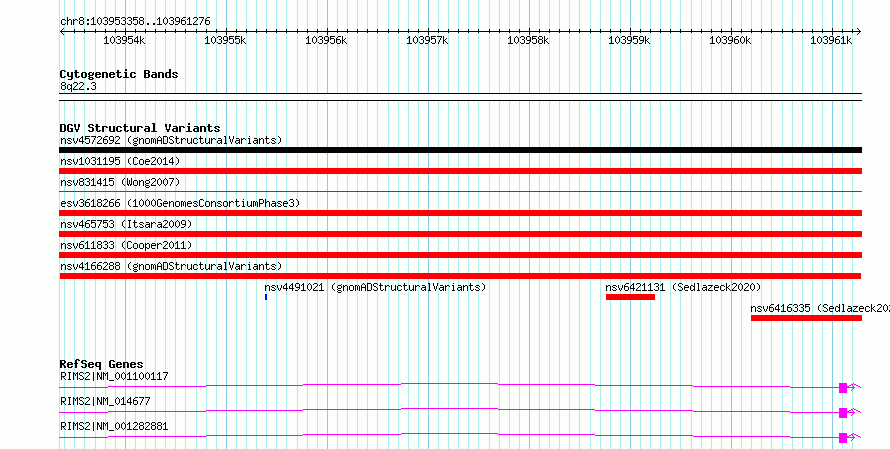Open variant label nsv831415 (Wong2007)
The width and height of the screenshot is (890, 449).
(x=120, y=182)
